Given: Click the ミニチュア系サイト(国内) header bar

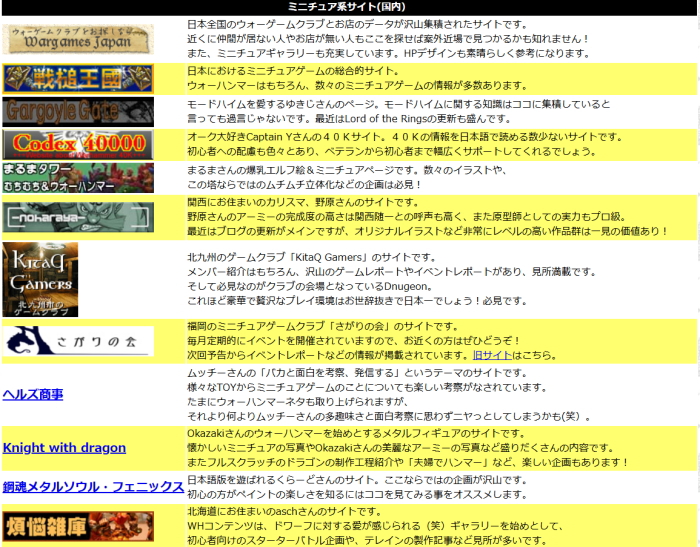Looking at the screenshot, I should point(349,7).
